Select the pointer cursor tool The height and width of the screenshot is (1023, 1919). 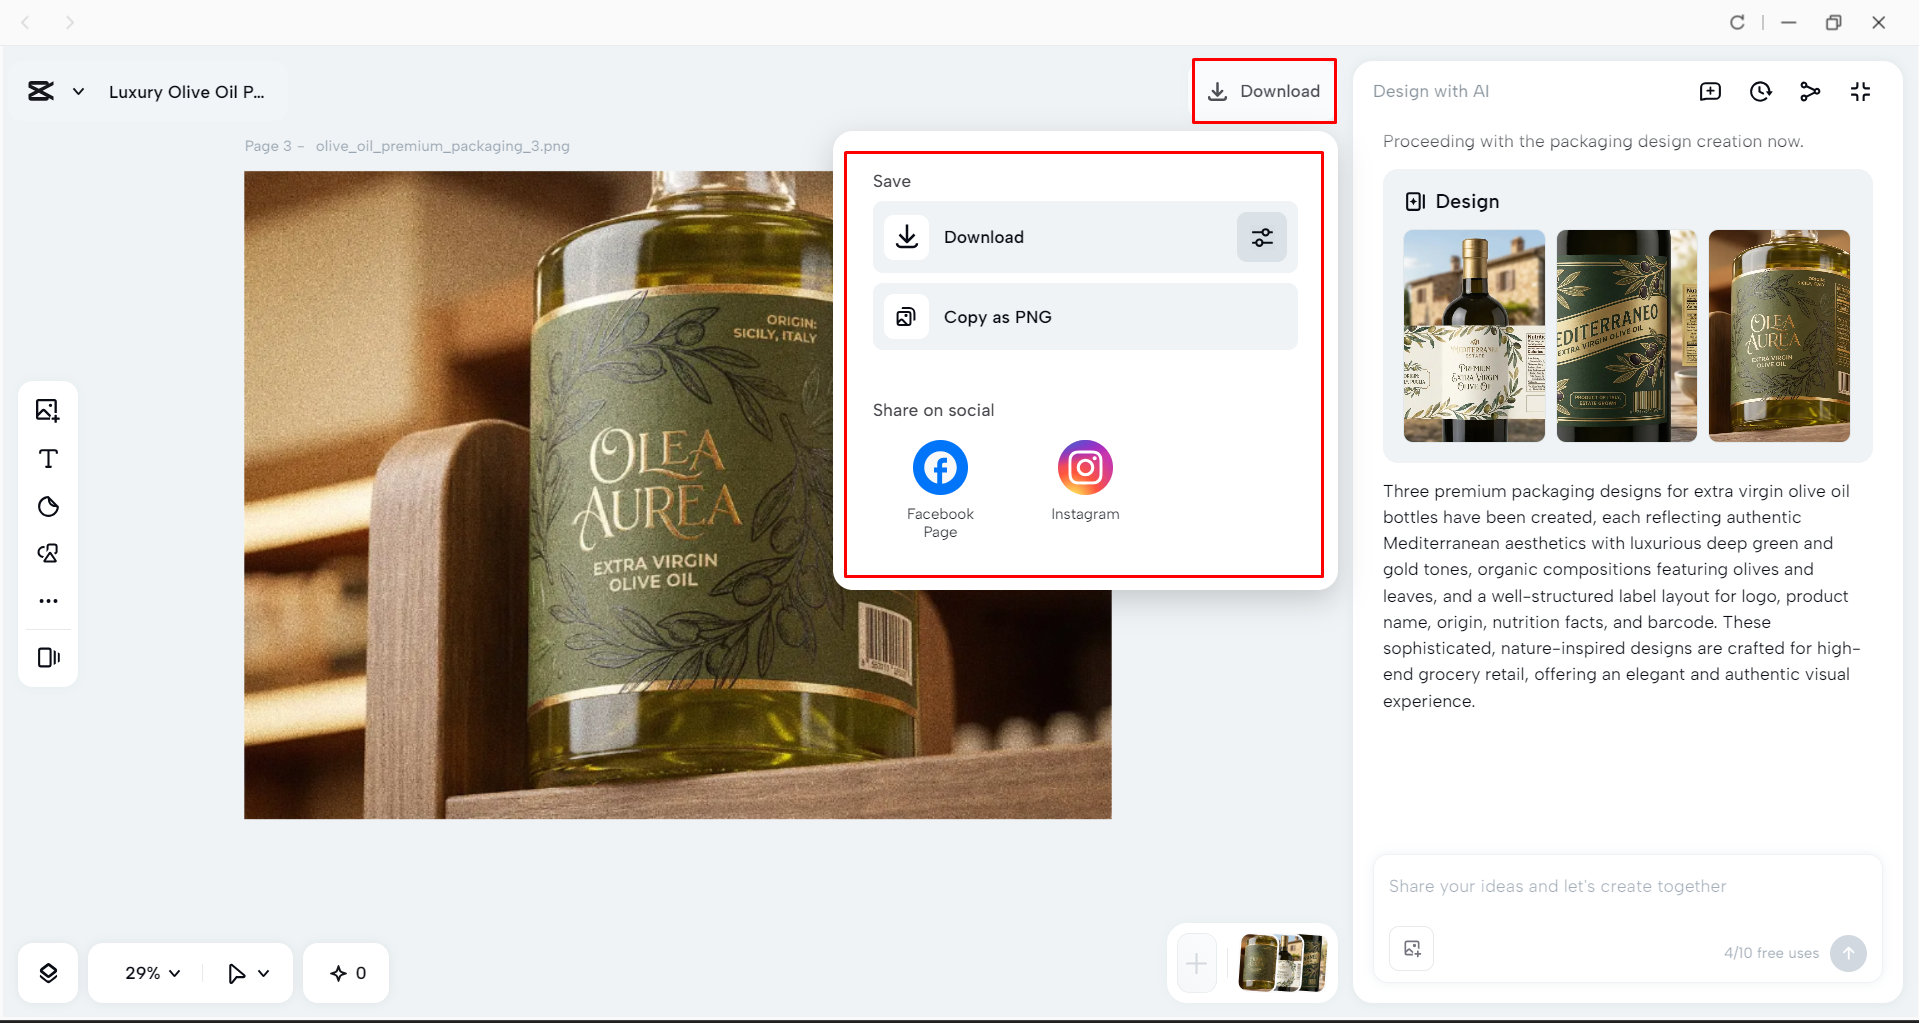click(x=236, y=973)
